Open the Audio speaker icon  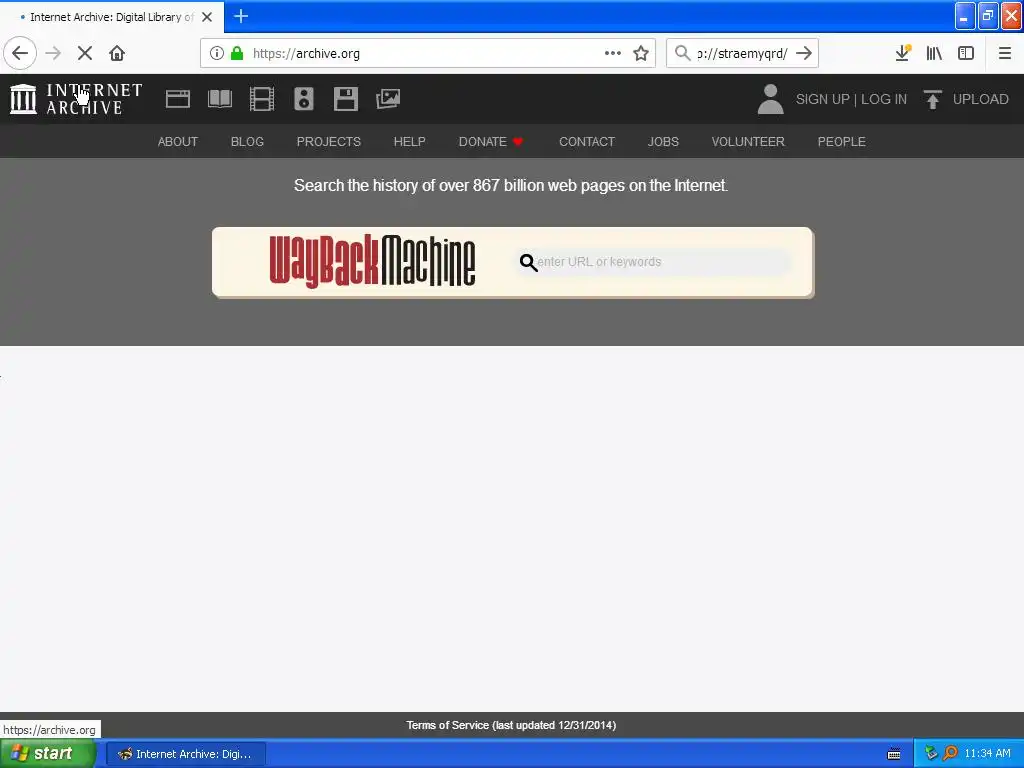pos(304,99)
